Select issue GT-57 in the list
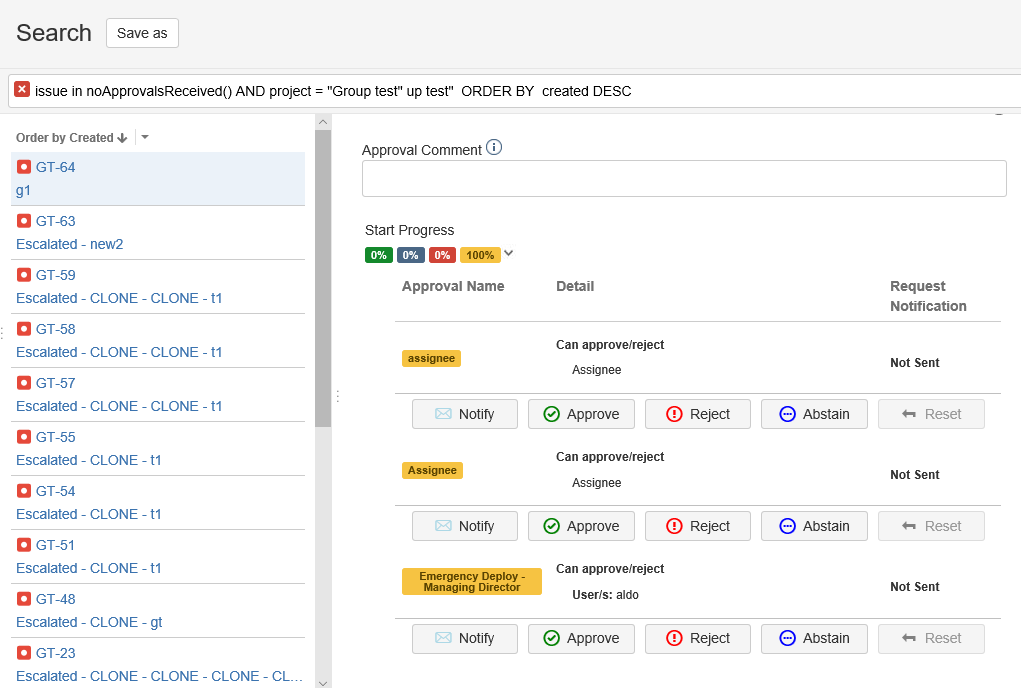1021x688 pixels. point(56,383)
